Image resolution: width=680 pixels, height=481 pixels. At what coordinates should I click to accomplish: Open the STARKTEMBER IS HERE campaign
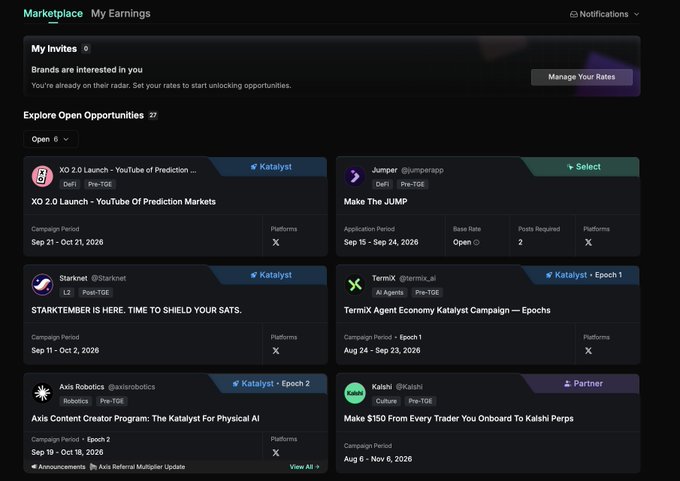coord(136,310)
